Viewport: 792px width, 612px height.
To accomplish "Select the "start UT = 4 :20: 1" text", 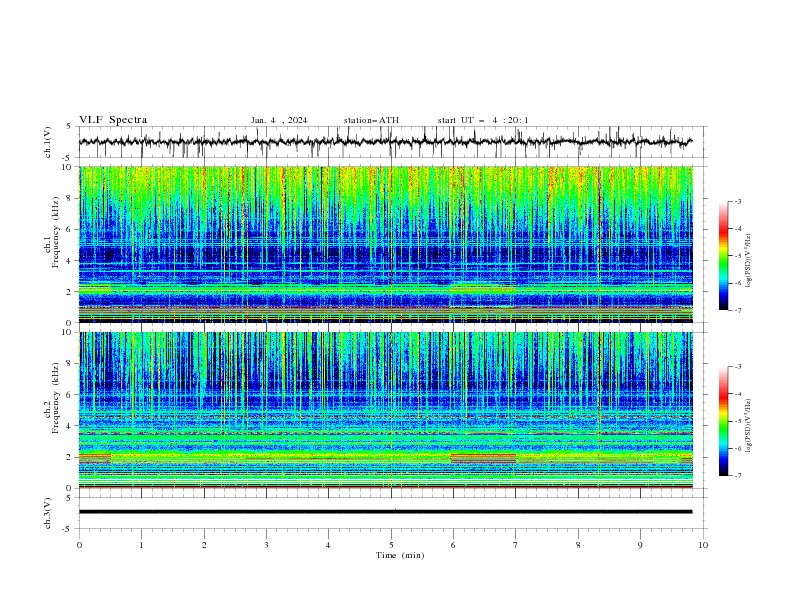I will coord(483,120).
